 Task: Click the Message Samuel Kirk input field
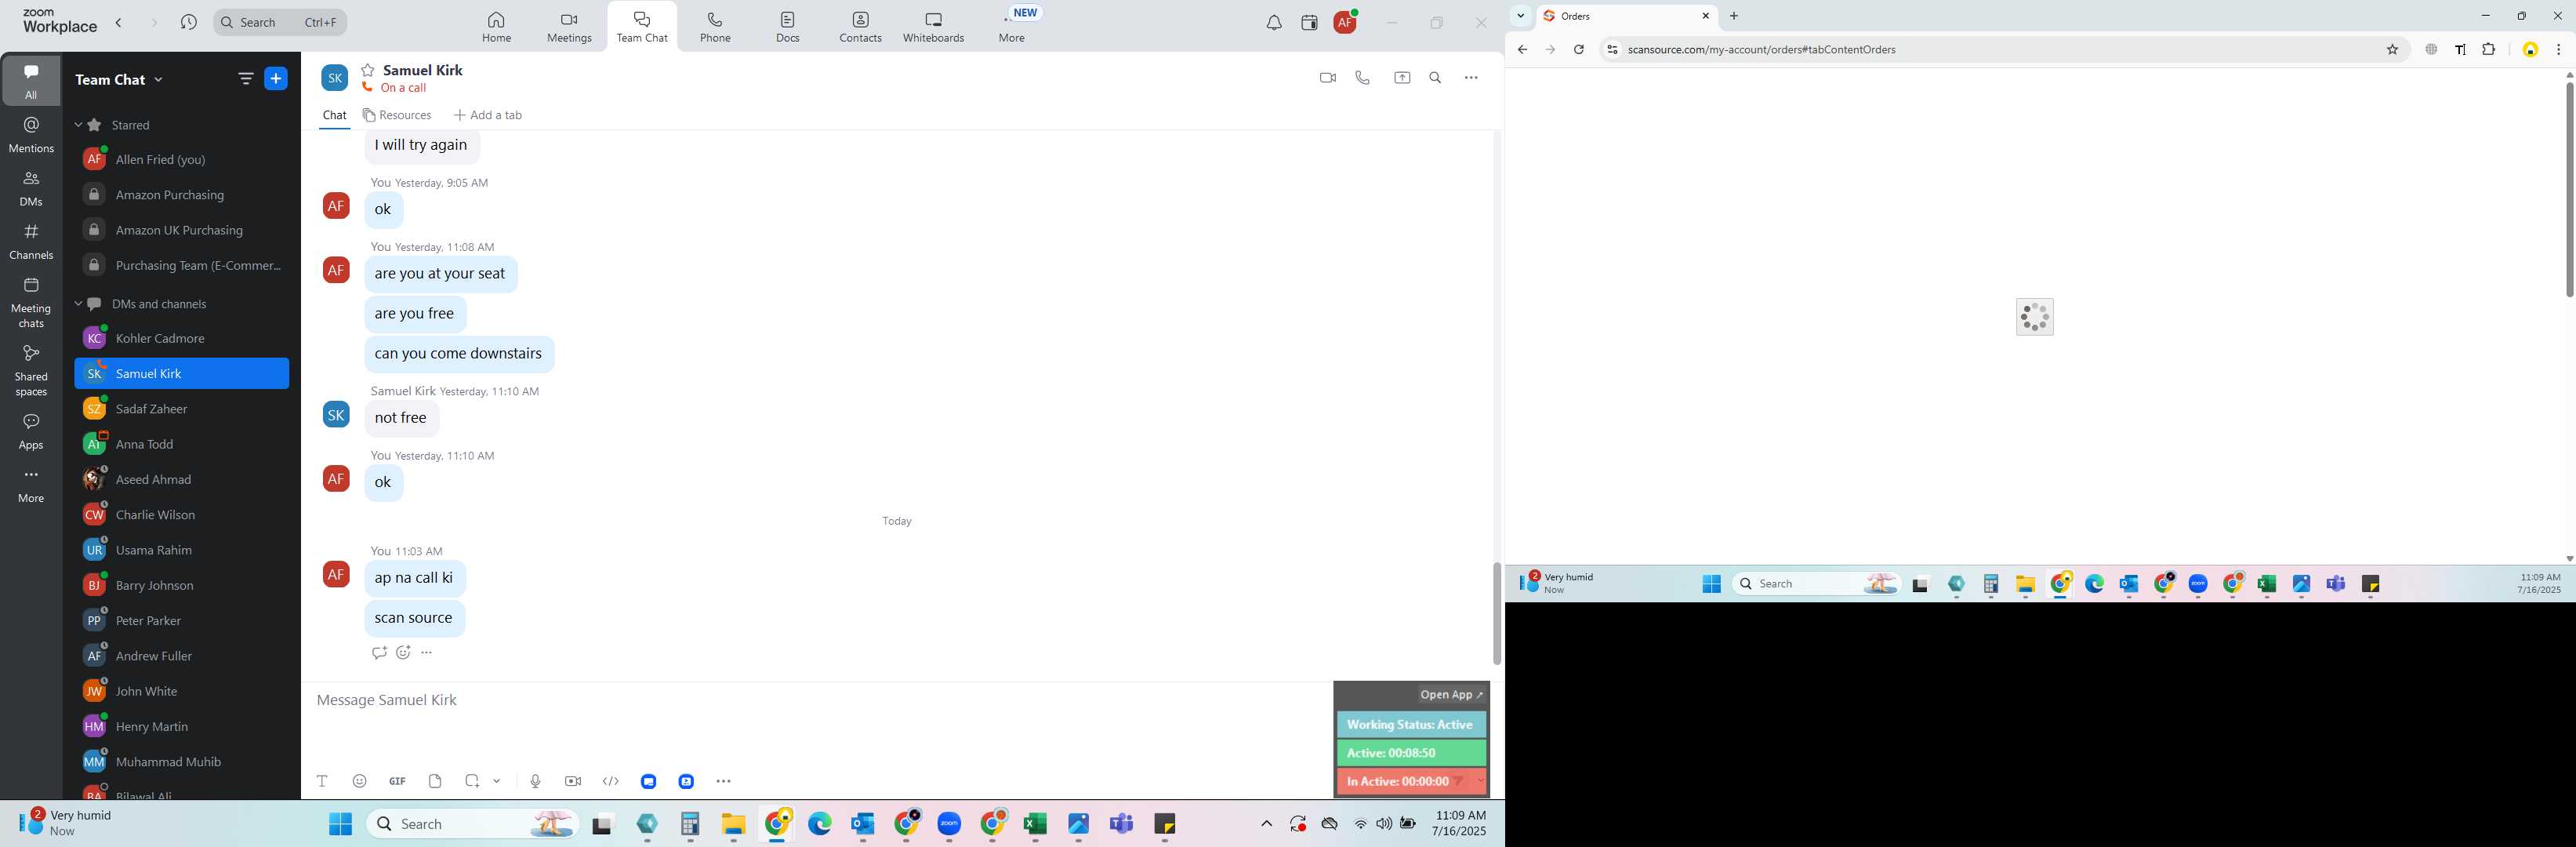coord(820,701)
